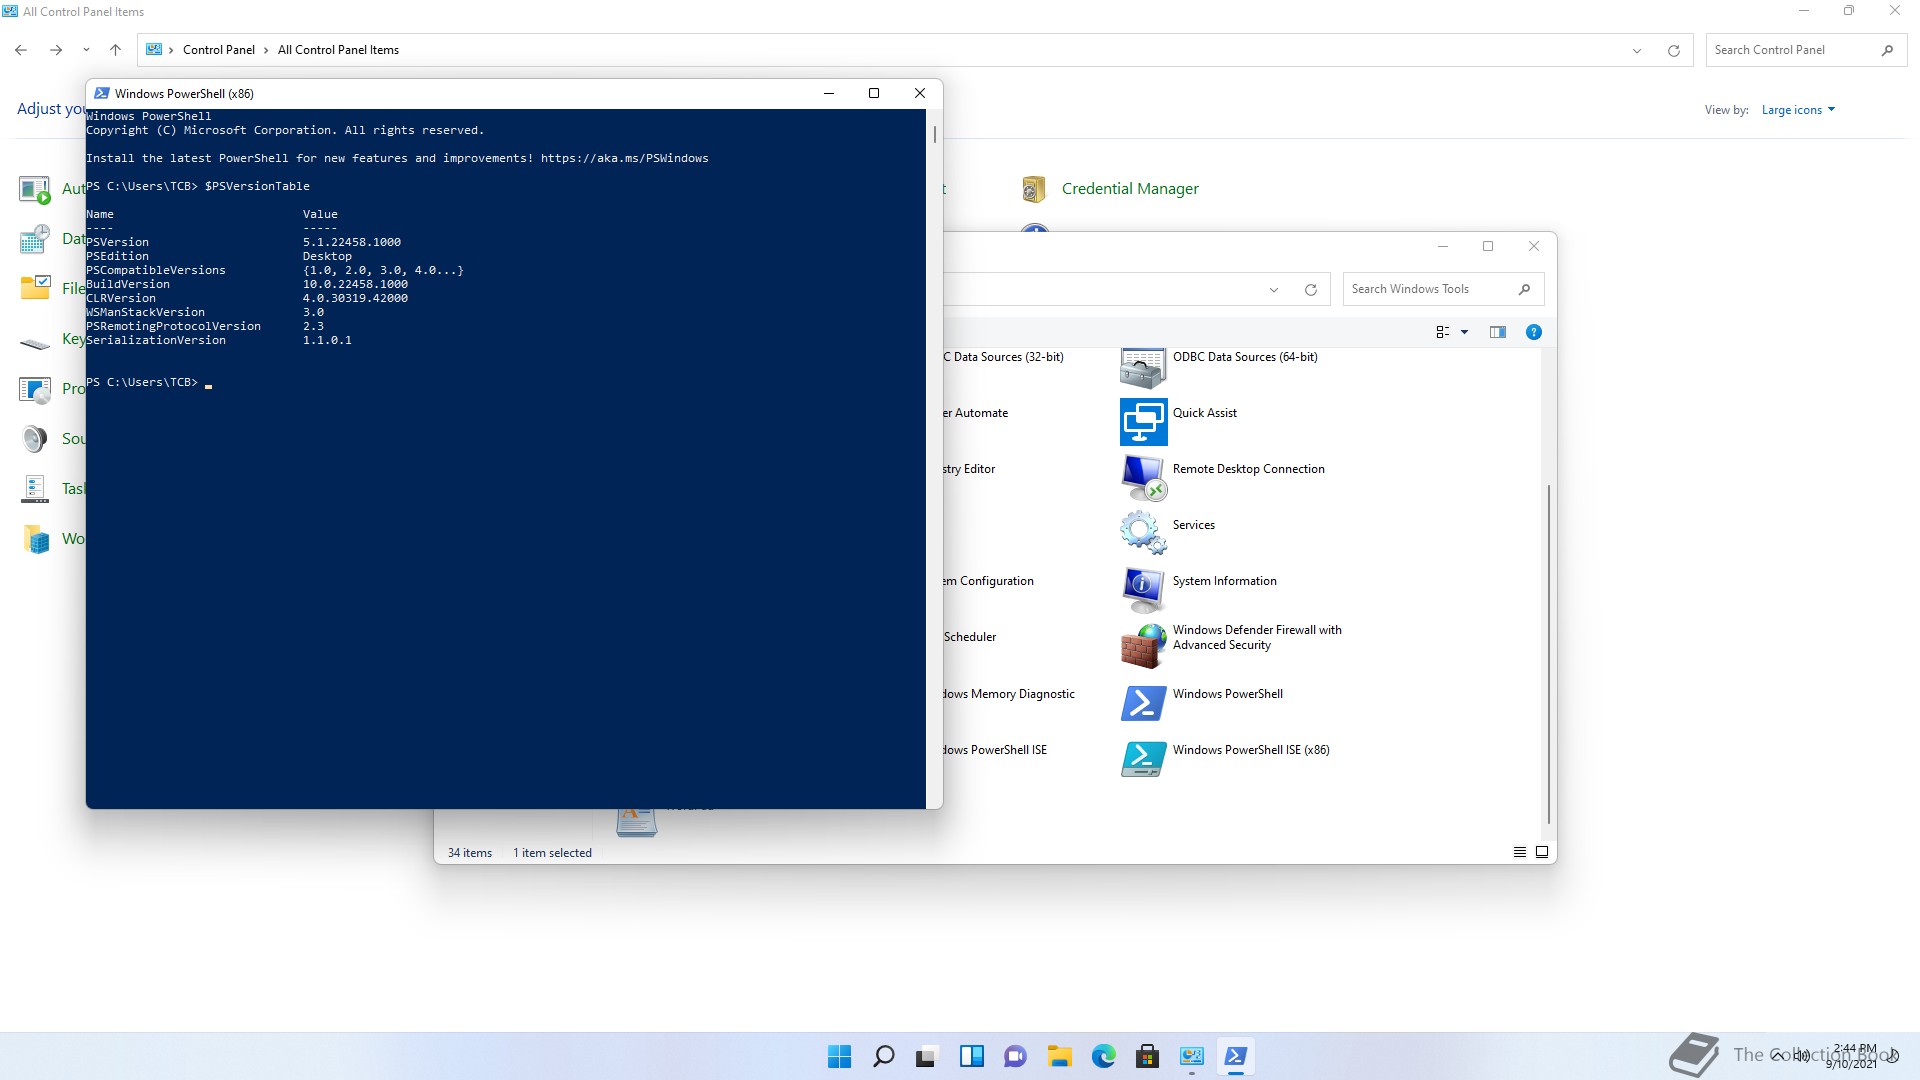Open the Widgets panel from taskbar
The image size is (1920, 1080).
971,1056
